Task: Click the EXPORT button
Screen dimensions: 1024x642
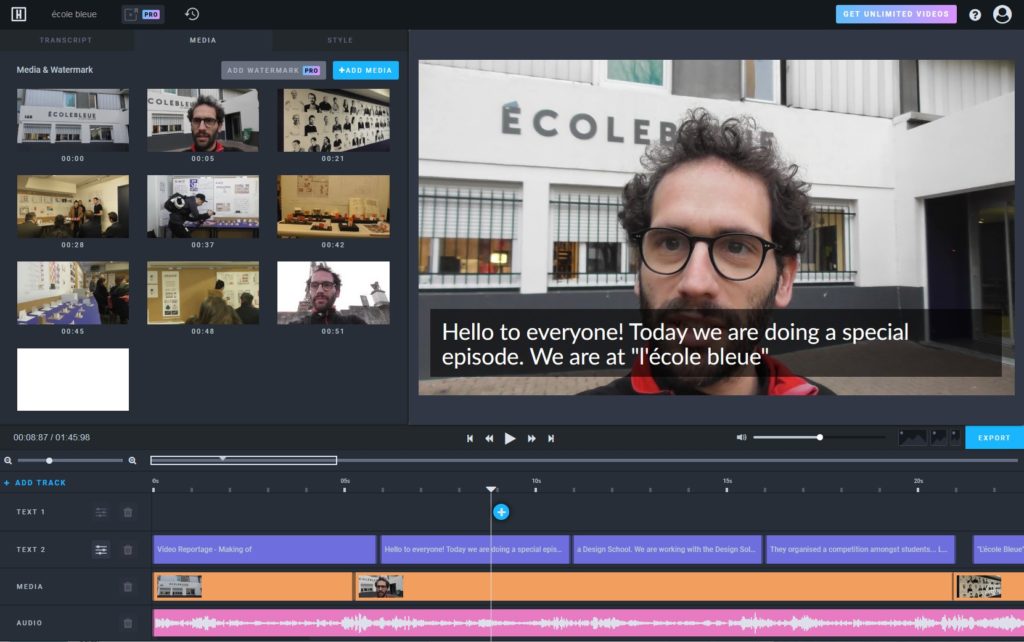Action: (x=994, y=438)
